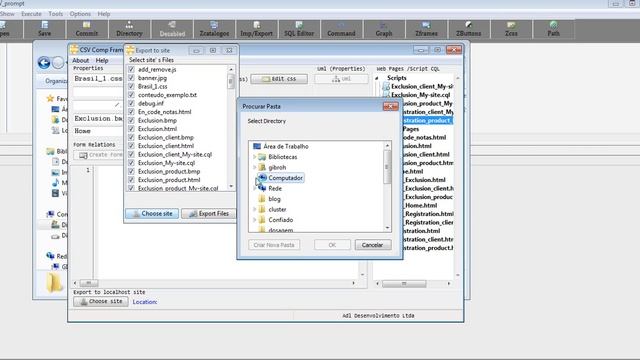Open the Options menu in the menu bar
Viewport: 640px width, 360px height.
(80, 14)
